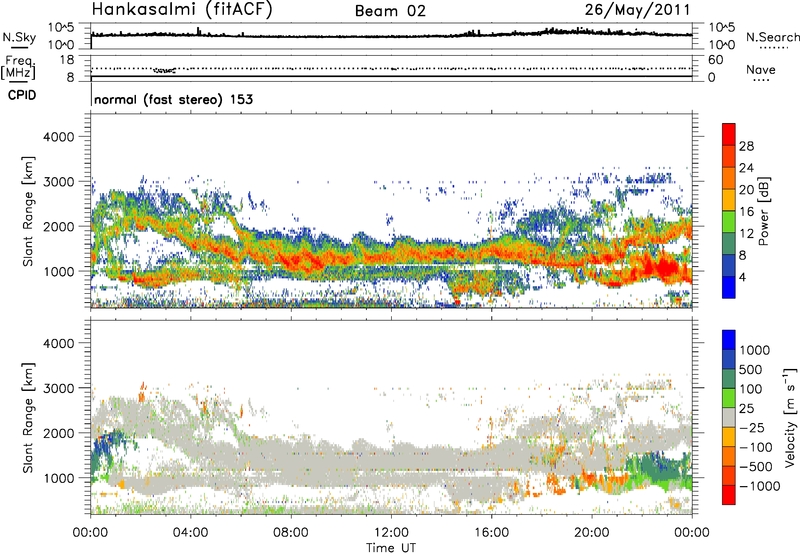800x554 pixels.
Task: Click the noise level trace panel
Action: [x=391, y=36]
